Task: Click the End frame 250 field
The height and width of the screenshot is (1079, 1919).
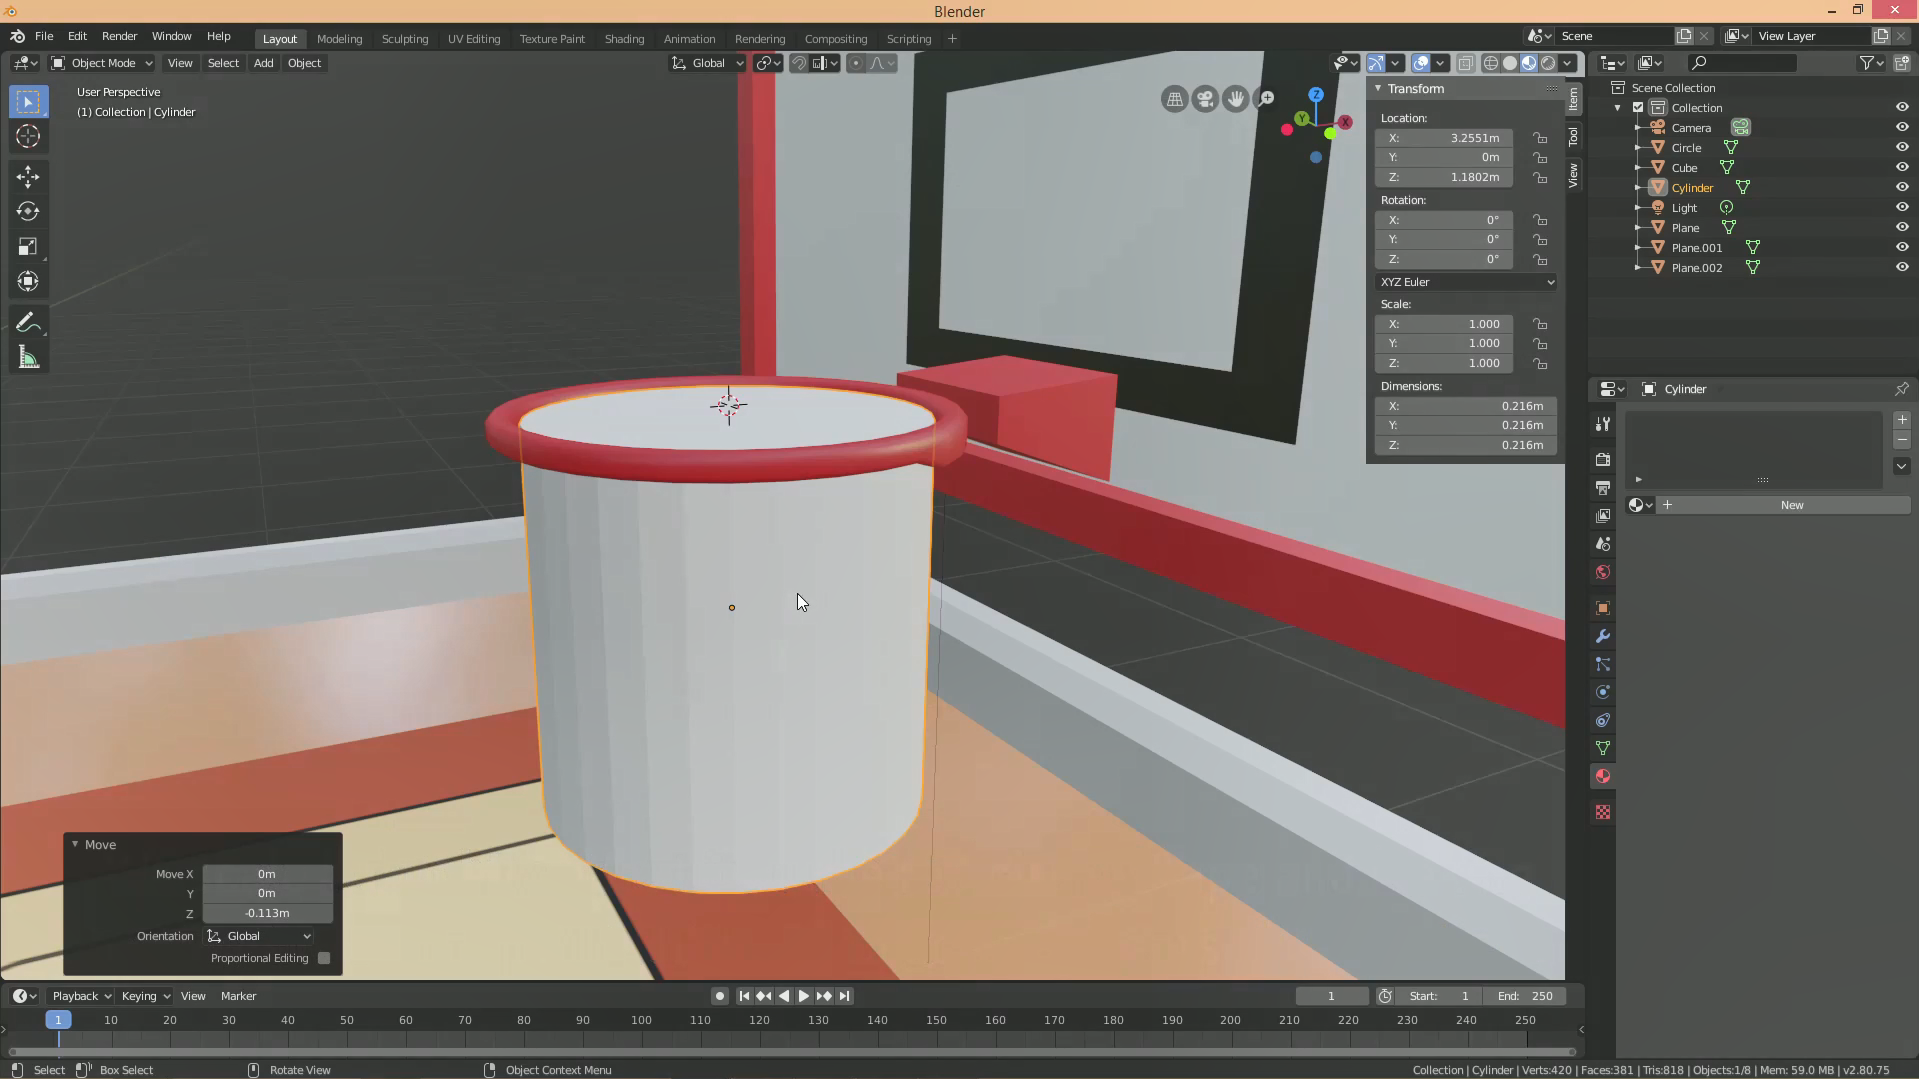Action: (x=1525, y=996)
